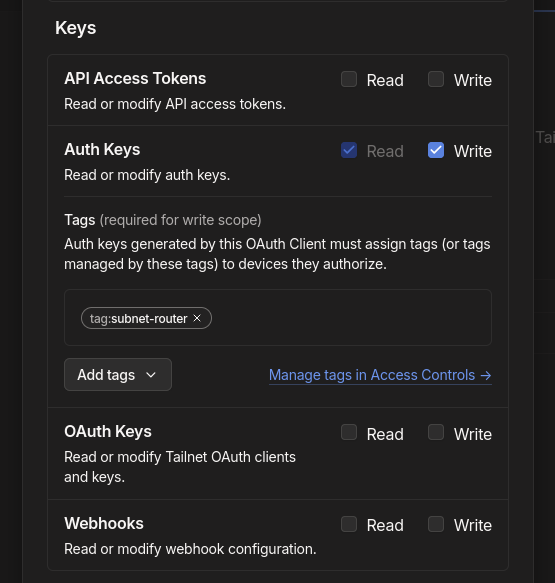Enable Write for API Access Tokens
Screen dimensions: 555x583
pyautogui.click(x=436, y=79)
